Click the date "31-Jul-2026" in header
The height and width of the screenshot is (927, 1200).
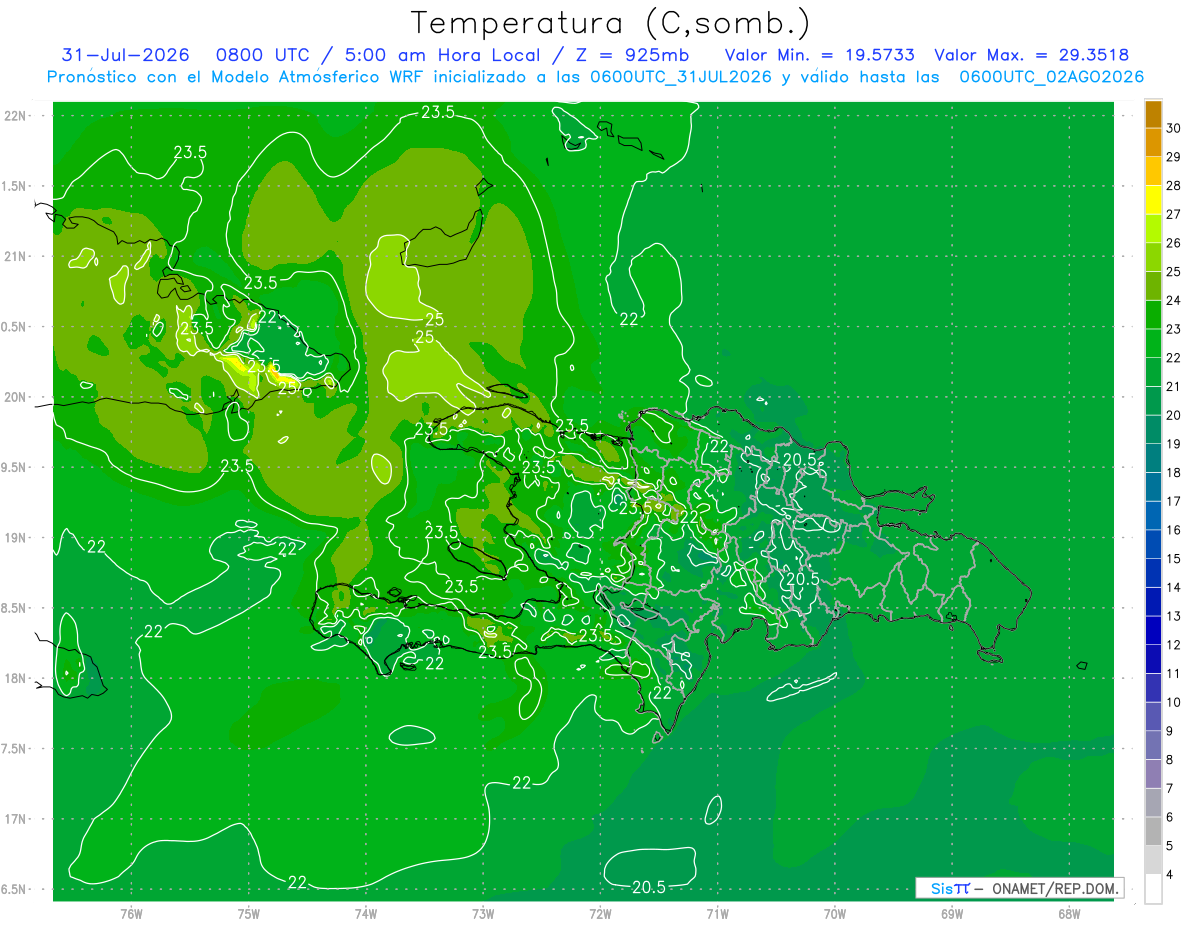point(124,55)
